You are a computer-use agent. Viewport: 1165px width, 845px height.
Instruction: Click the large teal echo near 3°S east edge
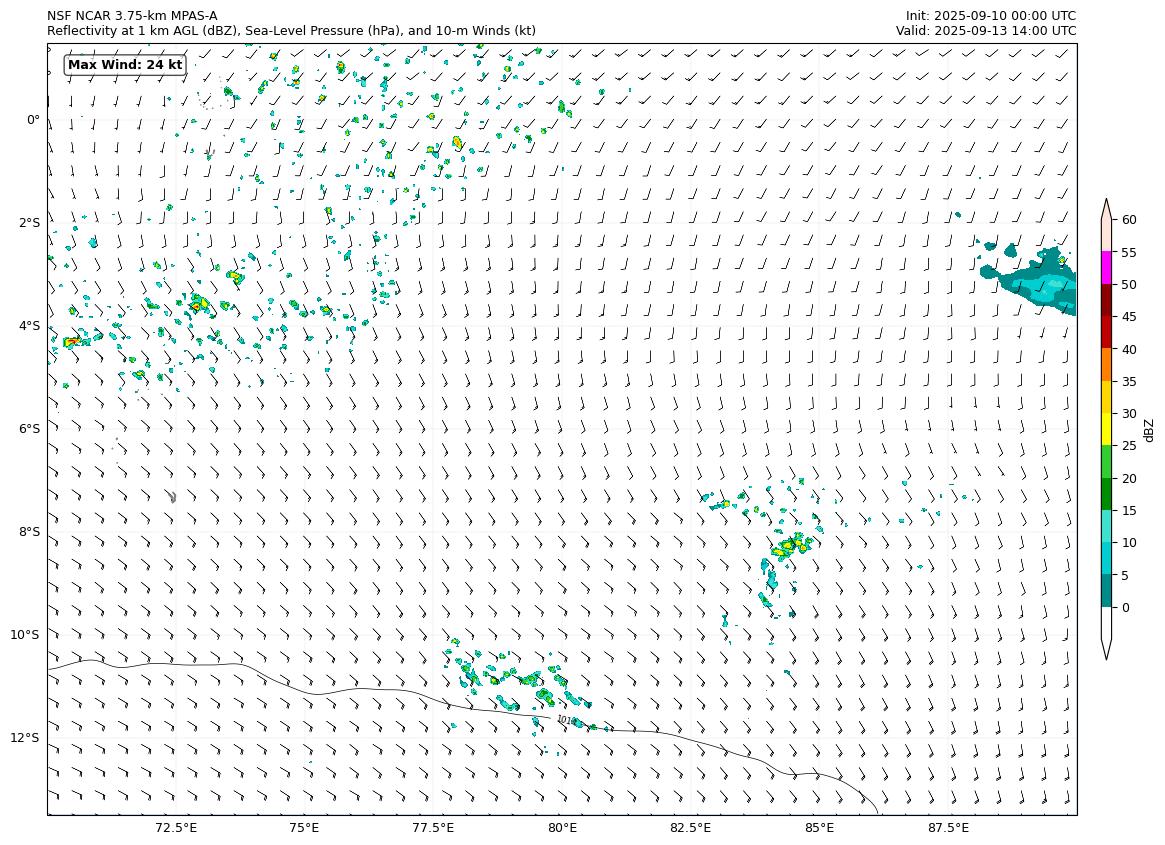click(1040, 285)
